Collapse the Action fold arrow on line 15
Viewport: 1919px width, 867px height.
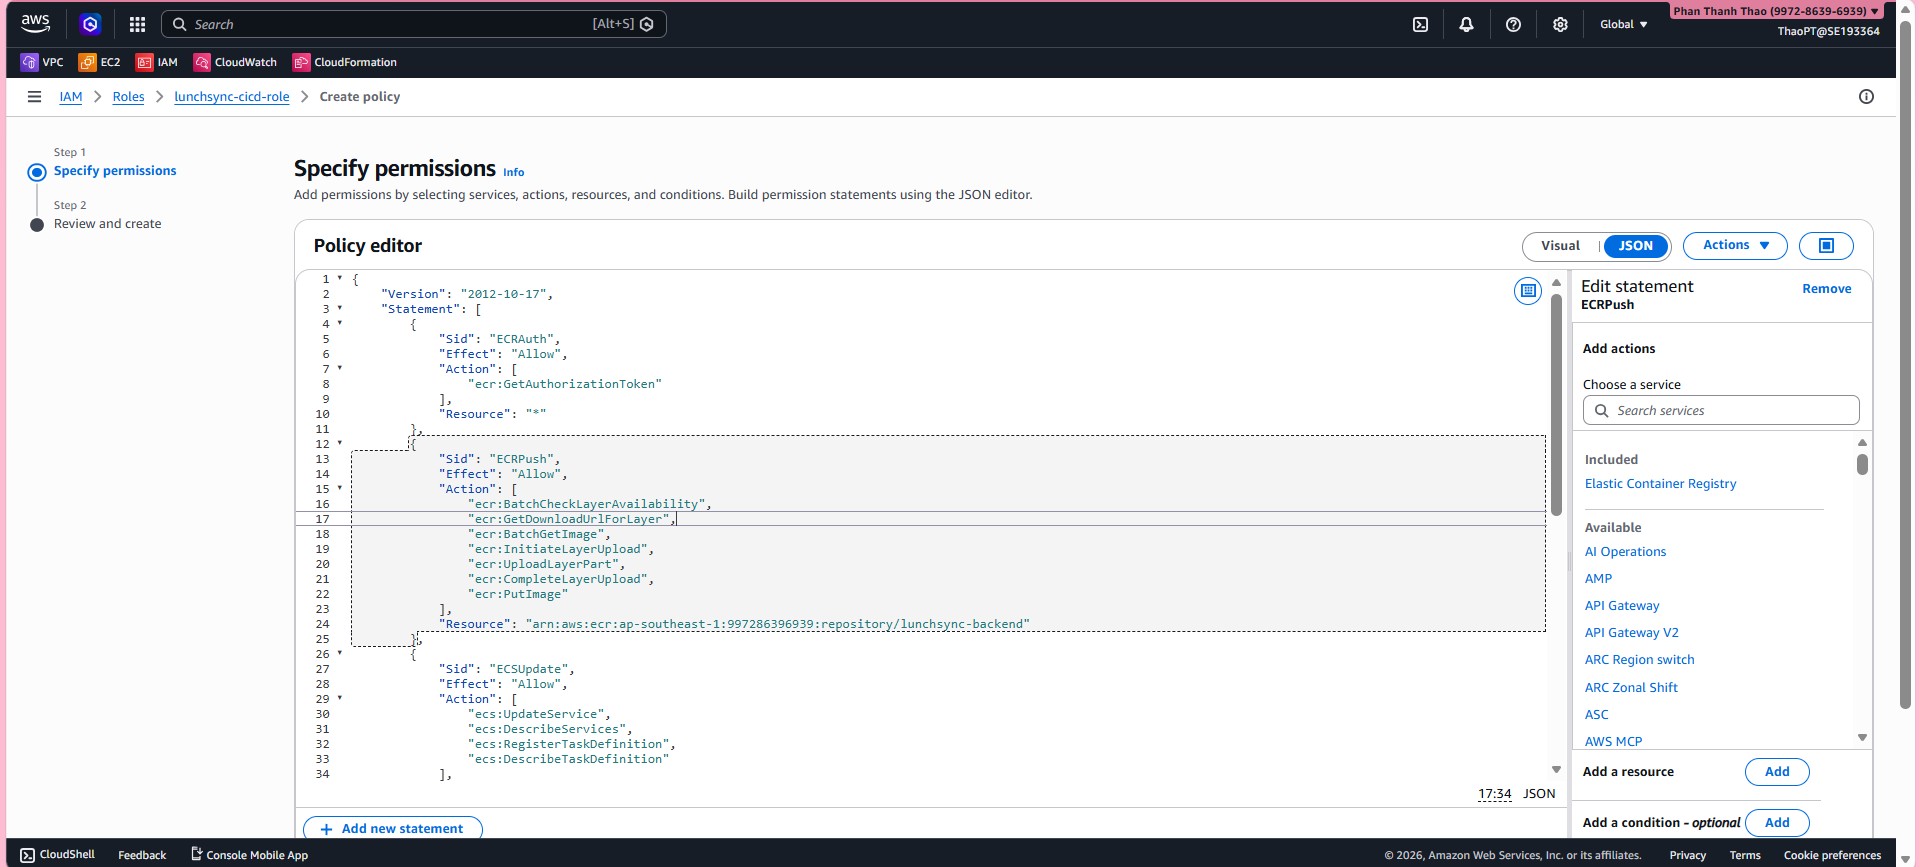[x=340, y=488]
